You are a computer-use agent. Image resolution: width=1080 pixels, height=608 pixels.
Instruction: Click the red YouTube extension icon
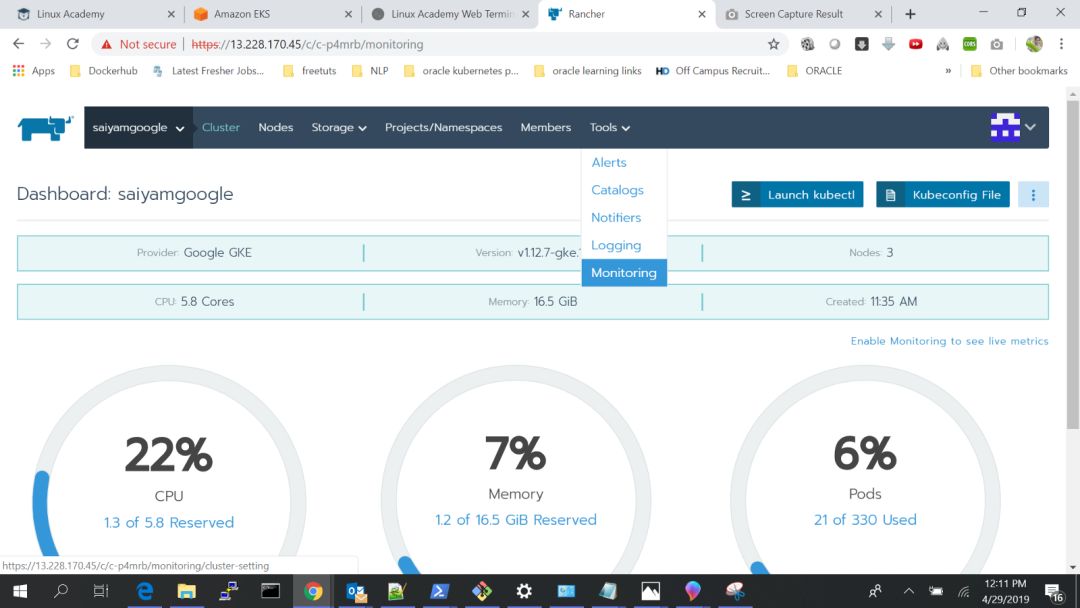pyautogui.click(x=915, y=44)
